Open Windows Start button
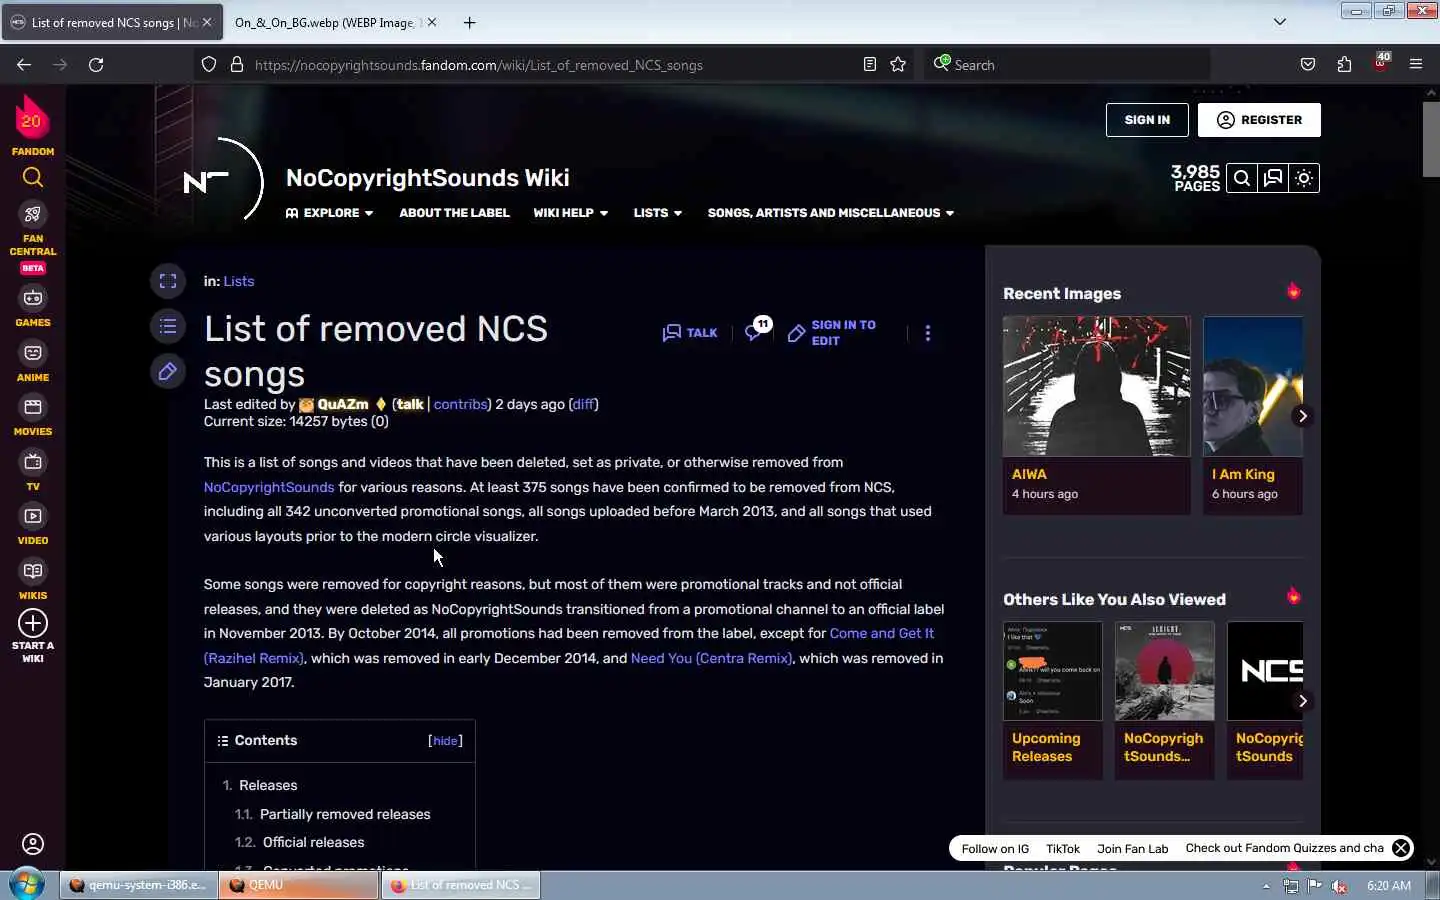The width and height of the screenshot is (1440, 900). (x=26, y=885)
